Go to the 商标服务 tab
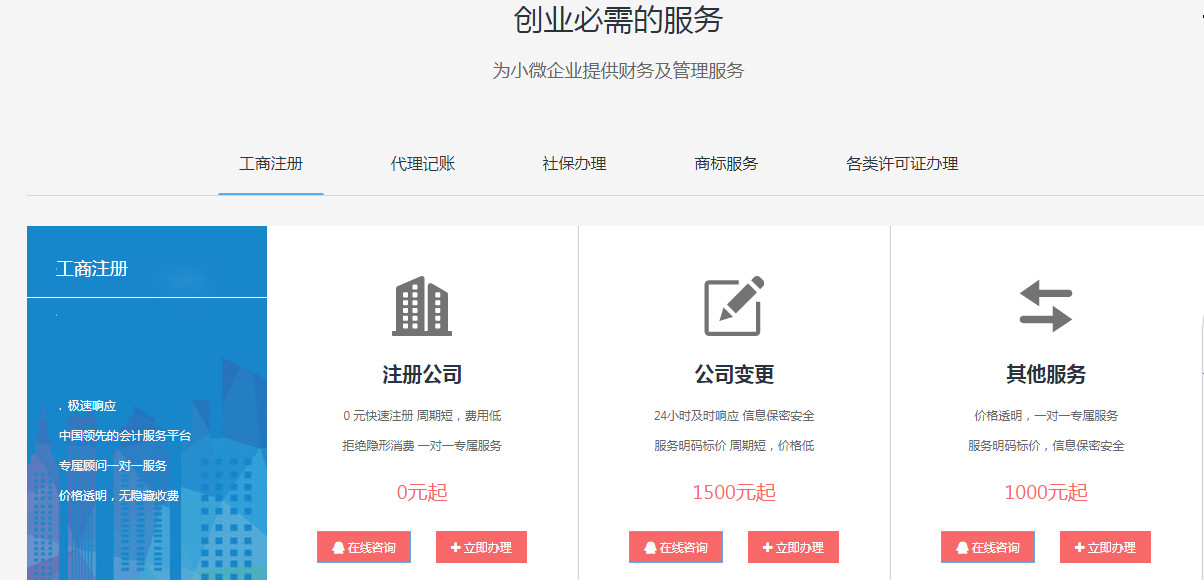 tap(727, 163)
